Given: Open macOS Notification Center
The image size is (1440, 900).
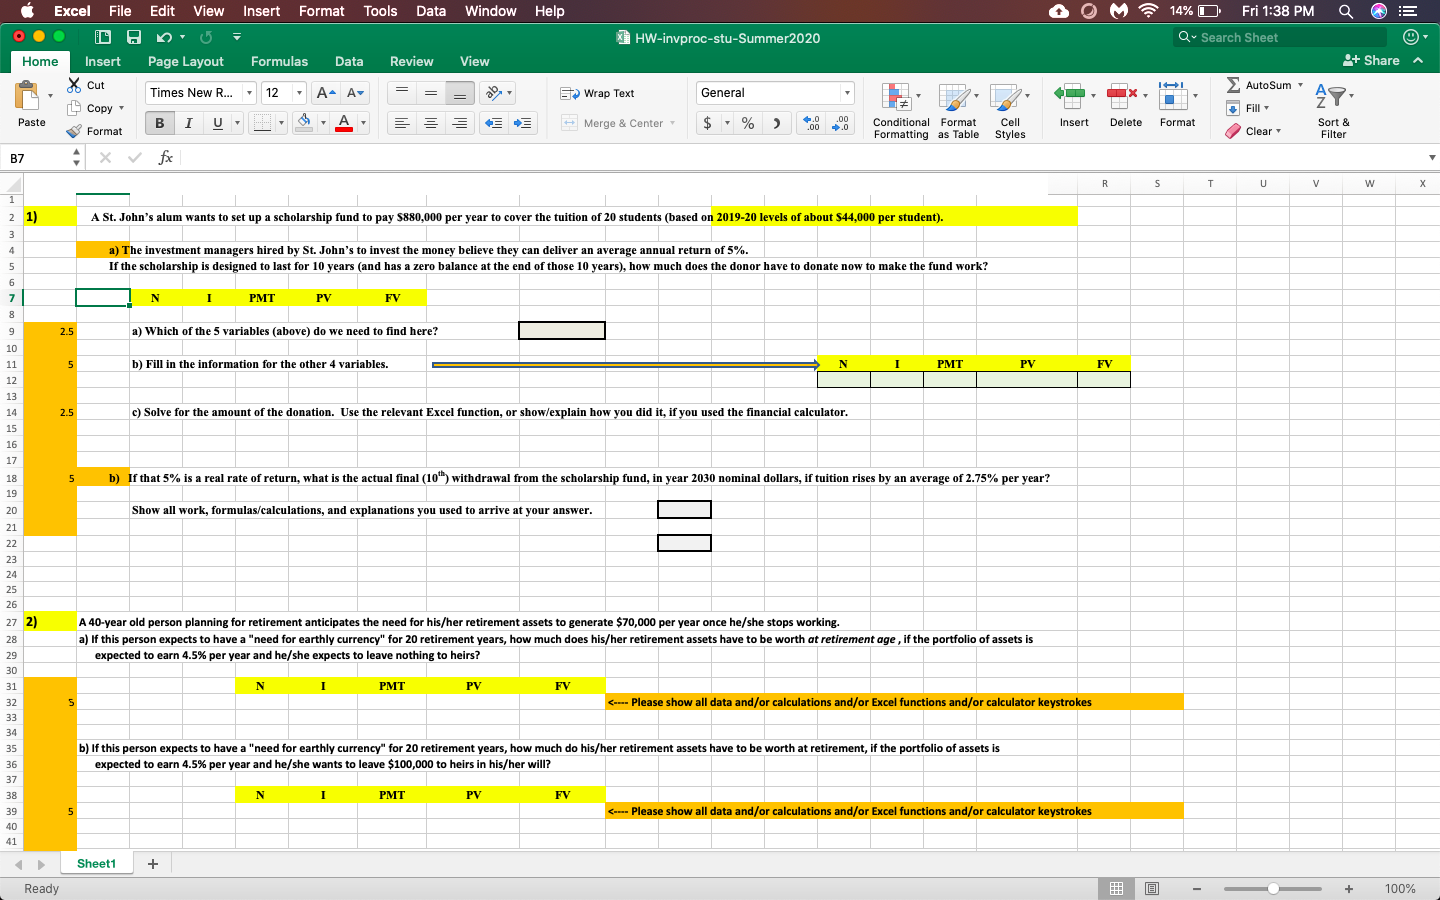Looking at the screenshot, I should 1409,11.
